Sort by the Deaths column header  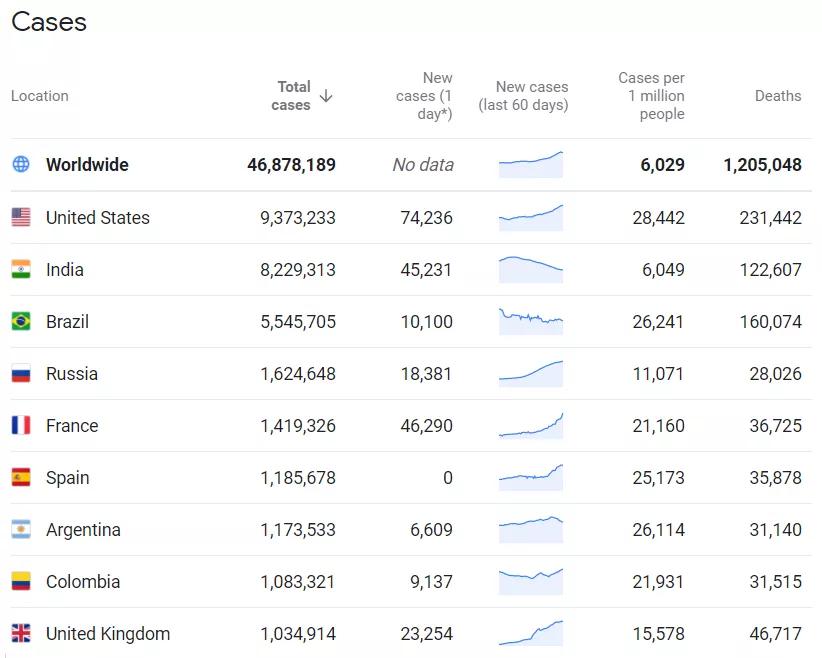777,96
